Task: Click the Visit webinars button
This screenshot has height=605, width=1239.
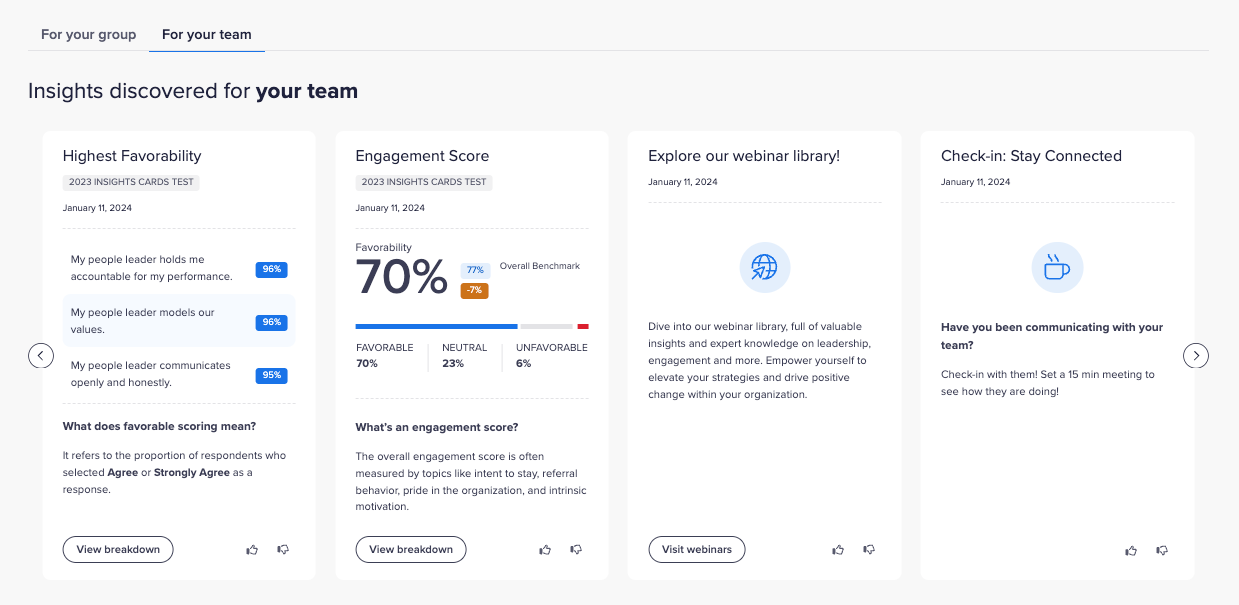Action: [696, 549]
